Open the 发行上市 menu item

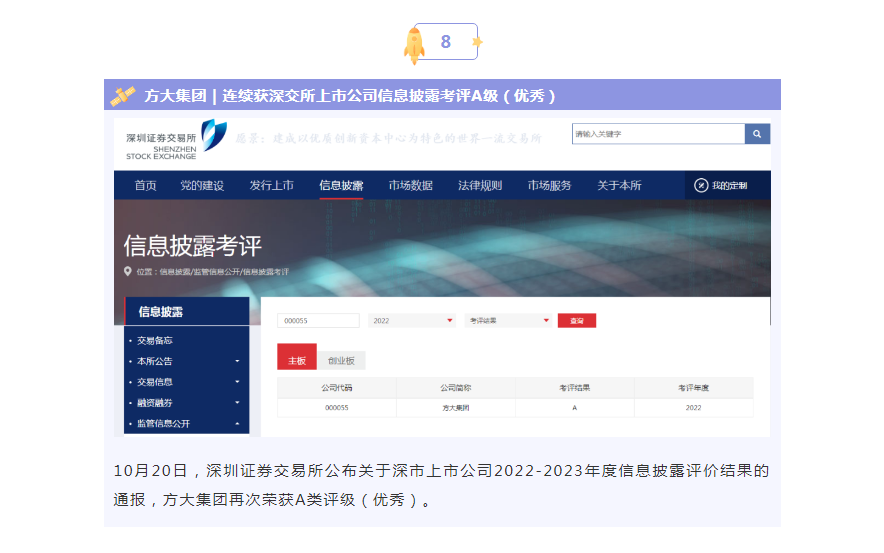tap(272, 185)
